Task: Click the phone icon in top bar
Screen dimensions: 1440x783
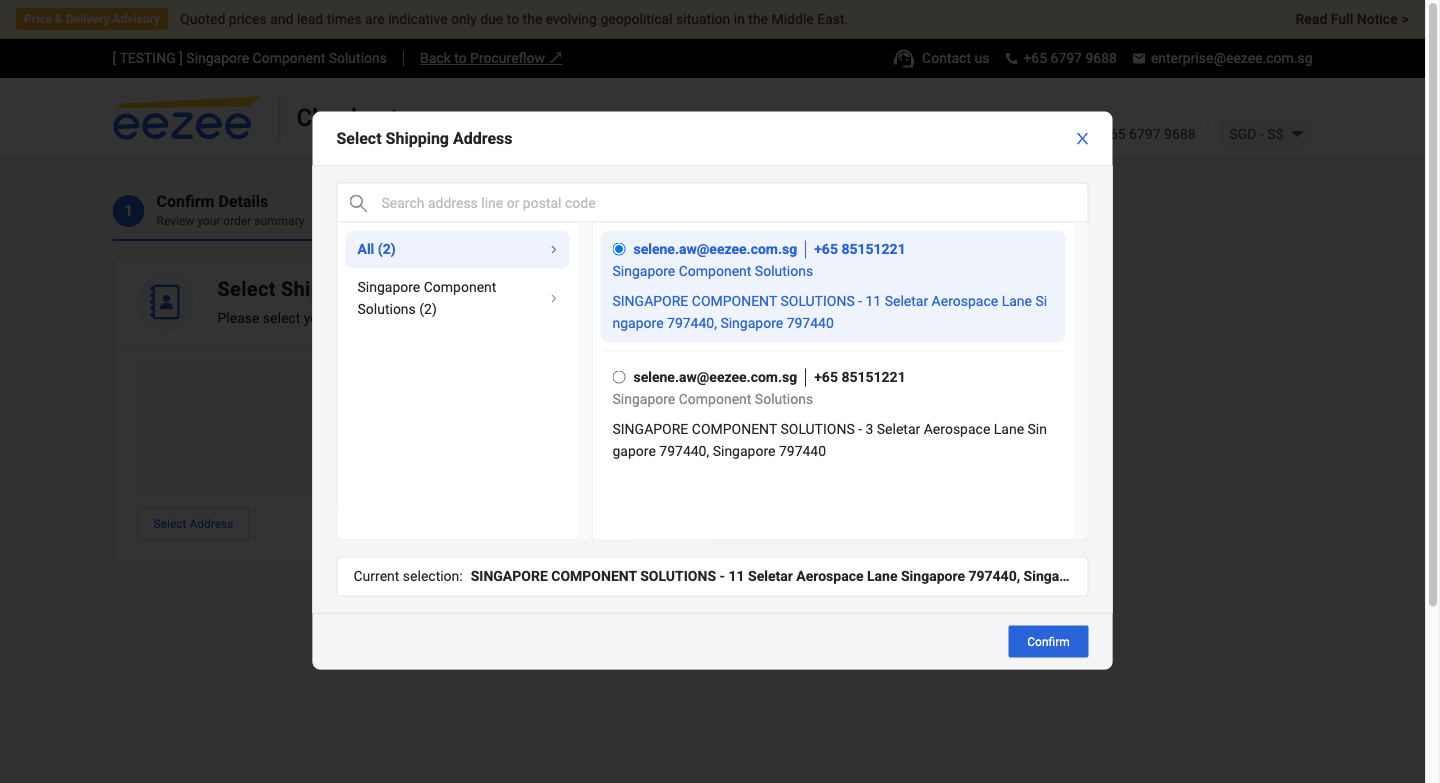Action: pyautogui.click(x=1012, y=58)
